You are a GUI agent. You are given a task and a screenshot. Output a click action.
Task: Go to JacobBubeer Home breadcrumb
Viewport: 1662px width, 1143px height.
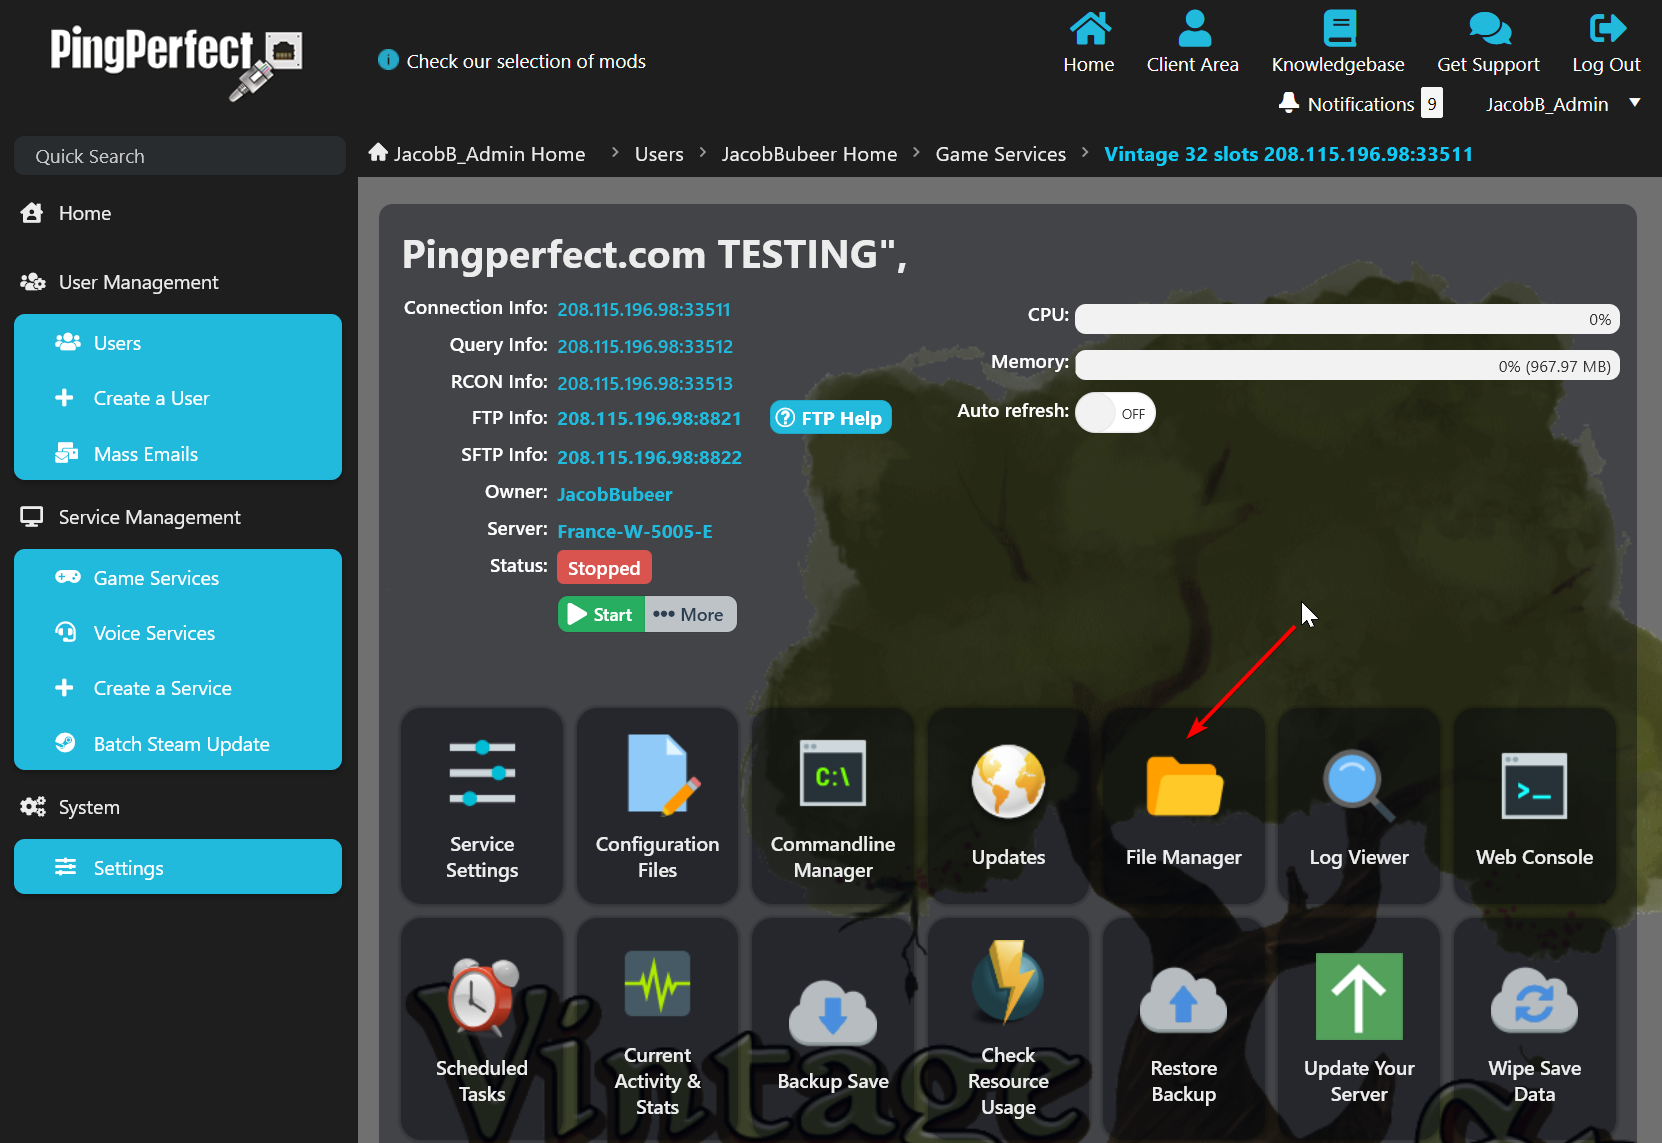(809, 154)
